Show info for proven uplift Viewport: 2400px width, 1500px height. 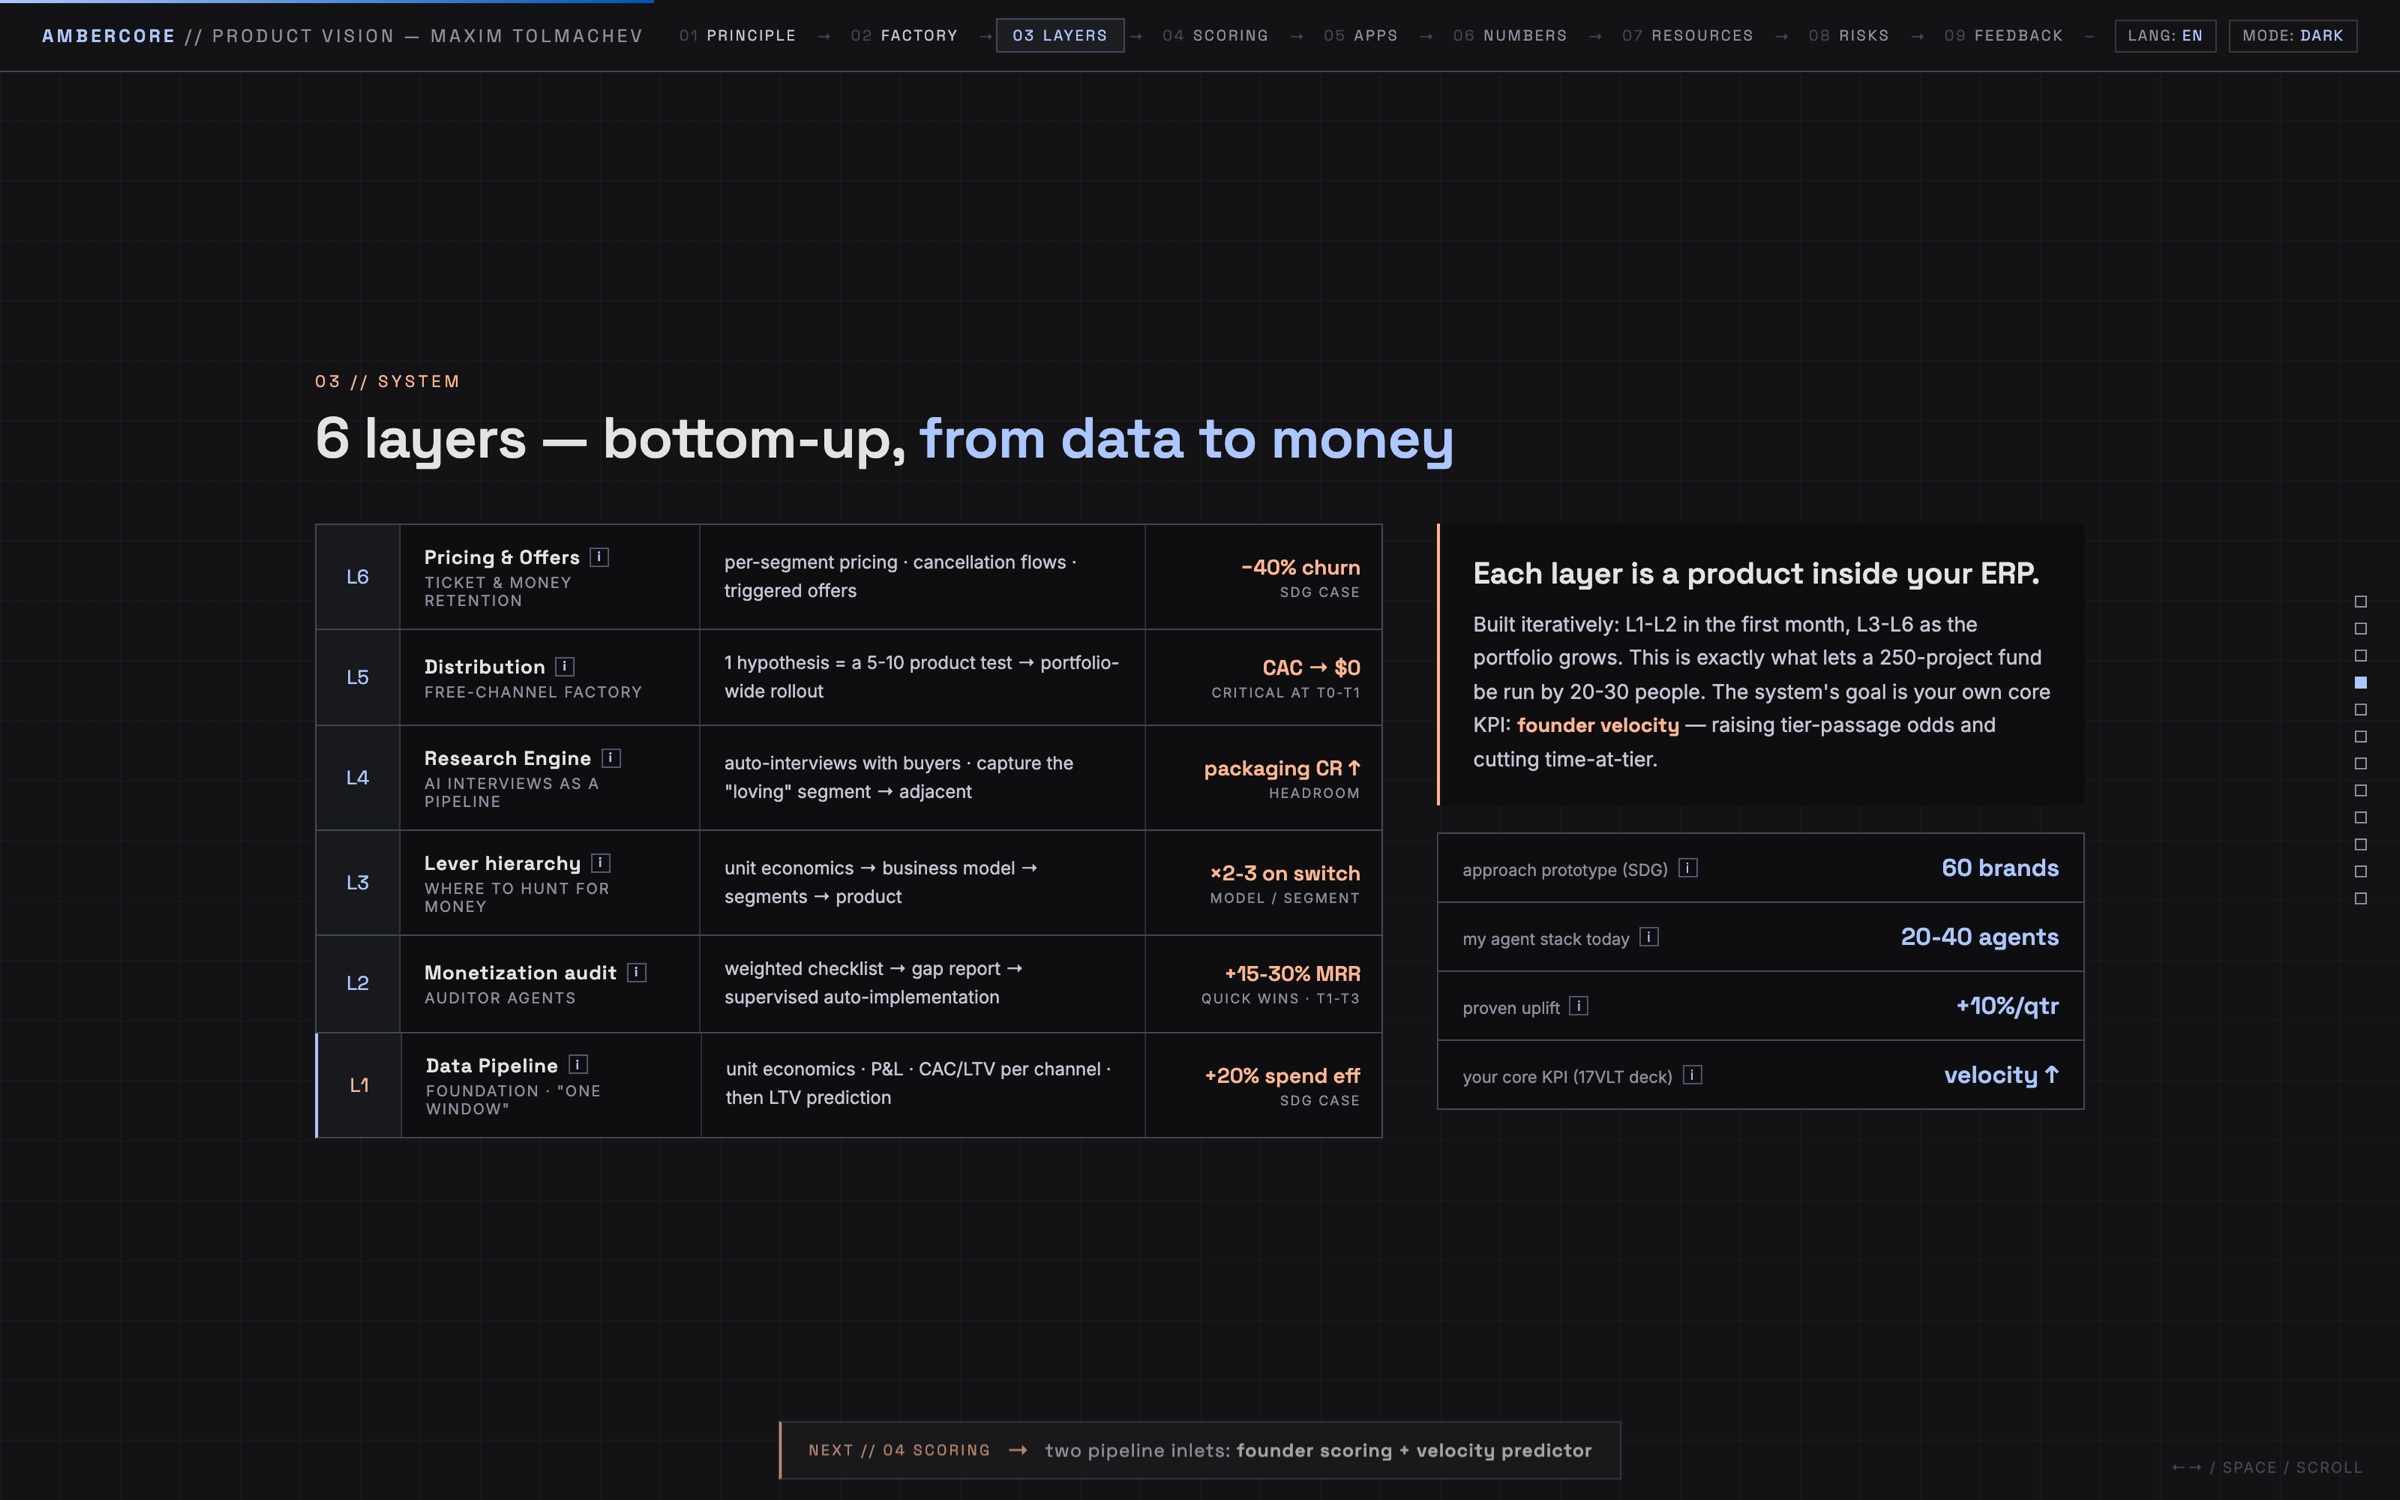point(1579,1006)
